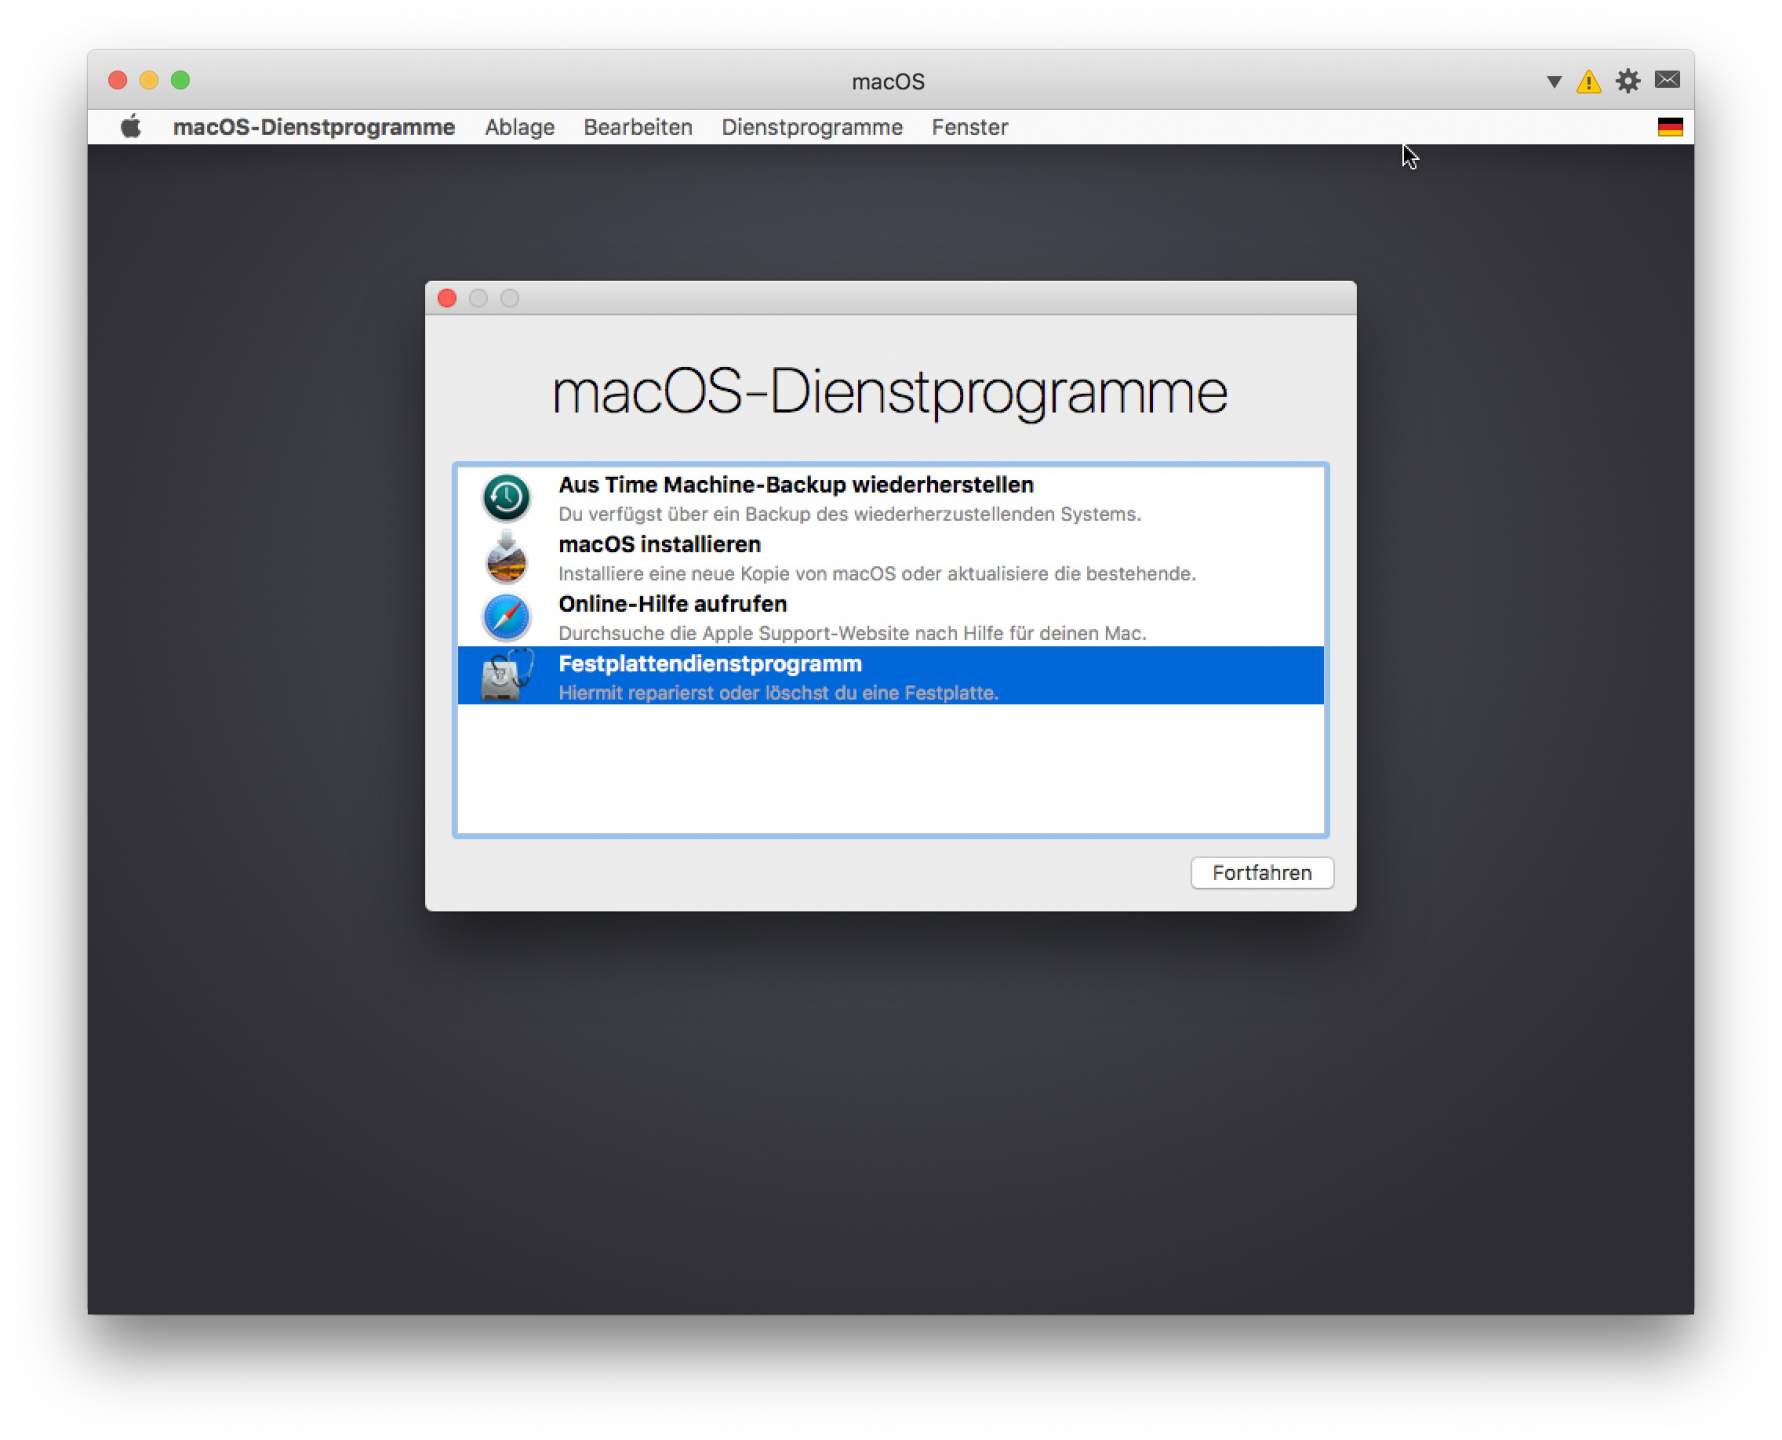This screenshot has width=1782, height=1440.
Task: Click the yellow warning triangle icon
Action: [1588, 81]
